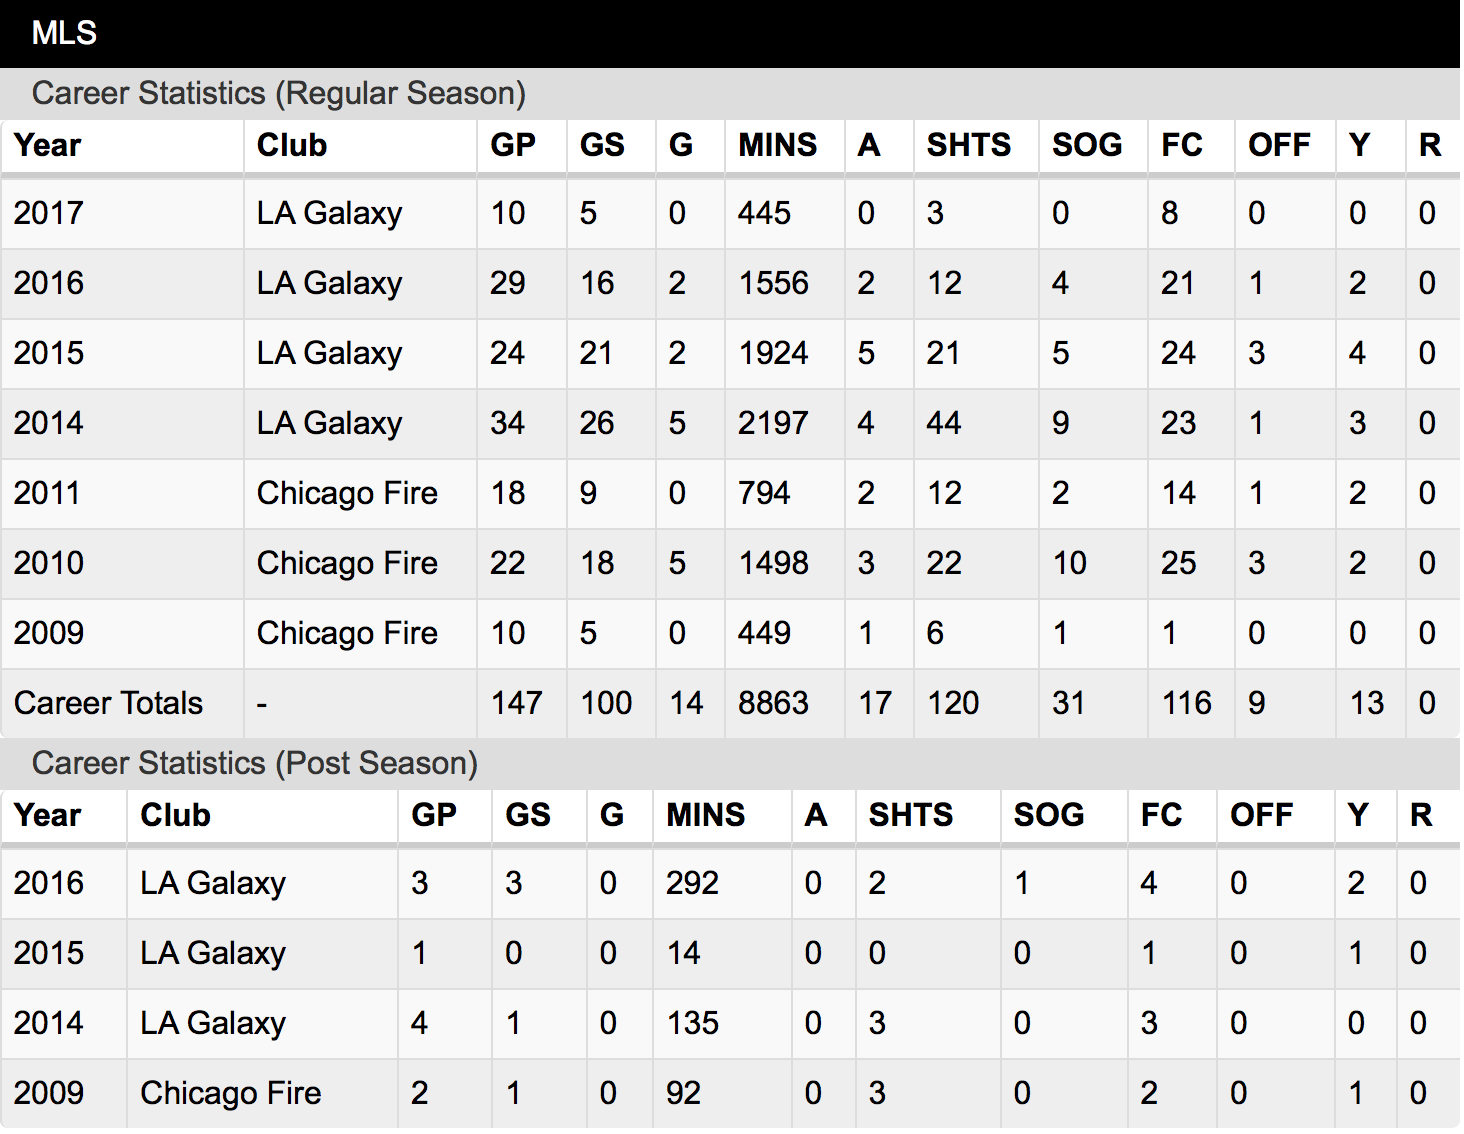This screenshot has width=1464, height=1134.
Task: Click the SHTS column header in regular season table
Action: click(x=969, y=145)
